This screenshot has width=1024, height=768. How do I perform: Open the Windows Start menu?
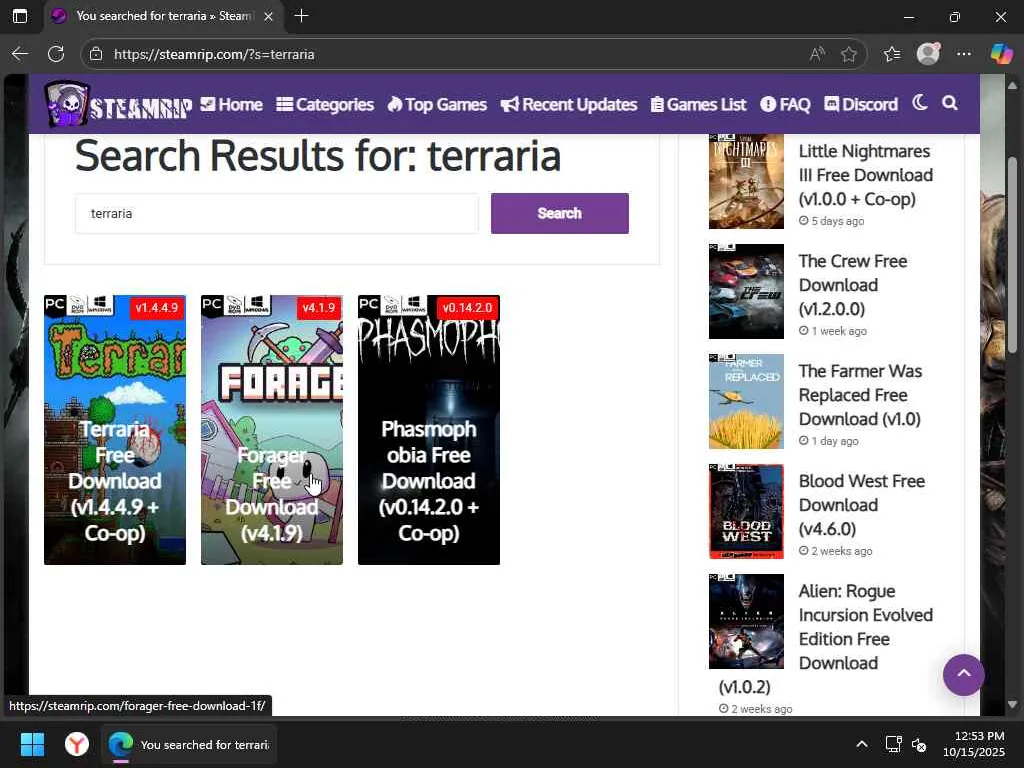click(32, 744)
